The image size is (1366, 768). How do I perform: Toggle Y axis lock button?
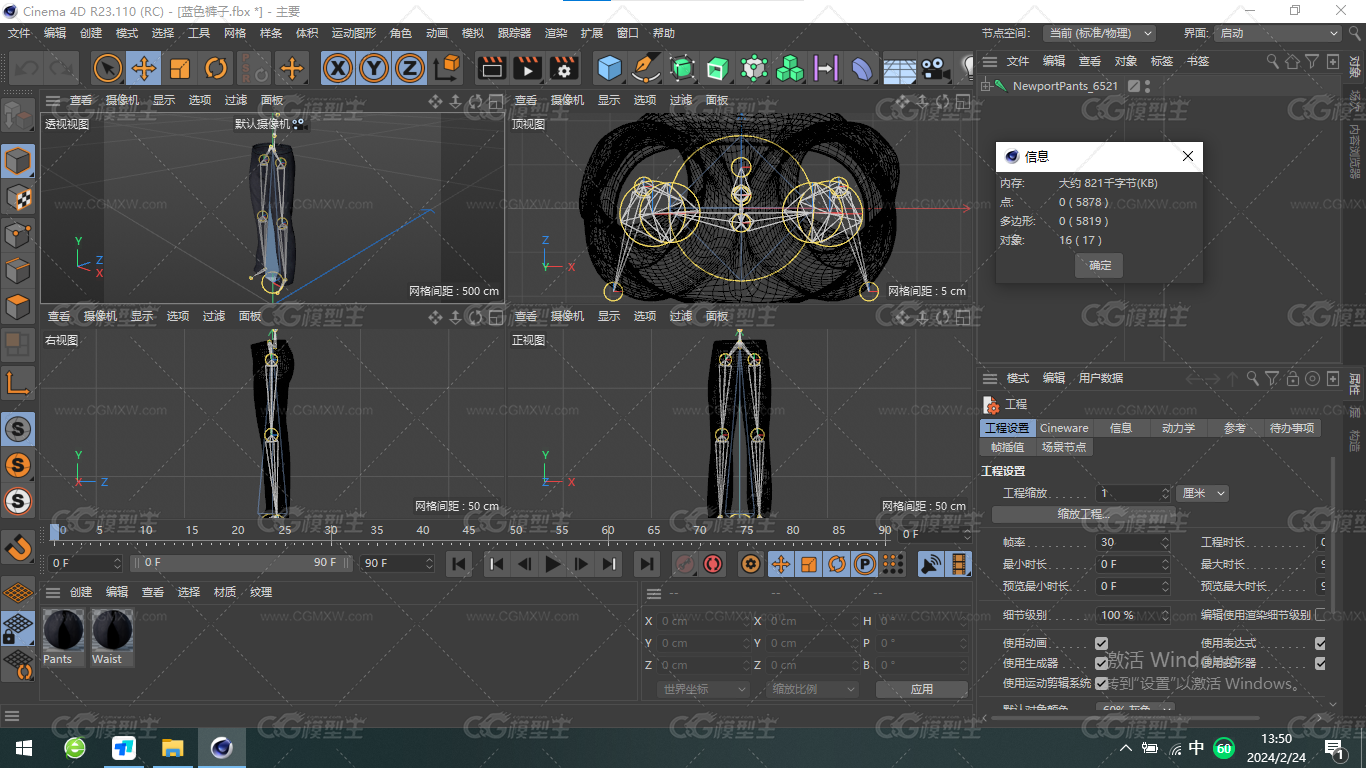point(374,68)
